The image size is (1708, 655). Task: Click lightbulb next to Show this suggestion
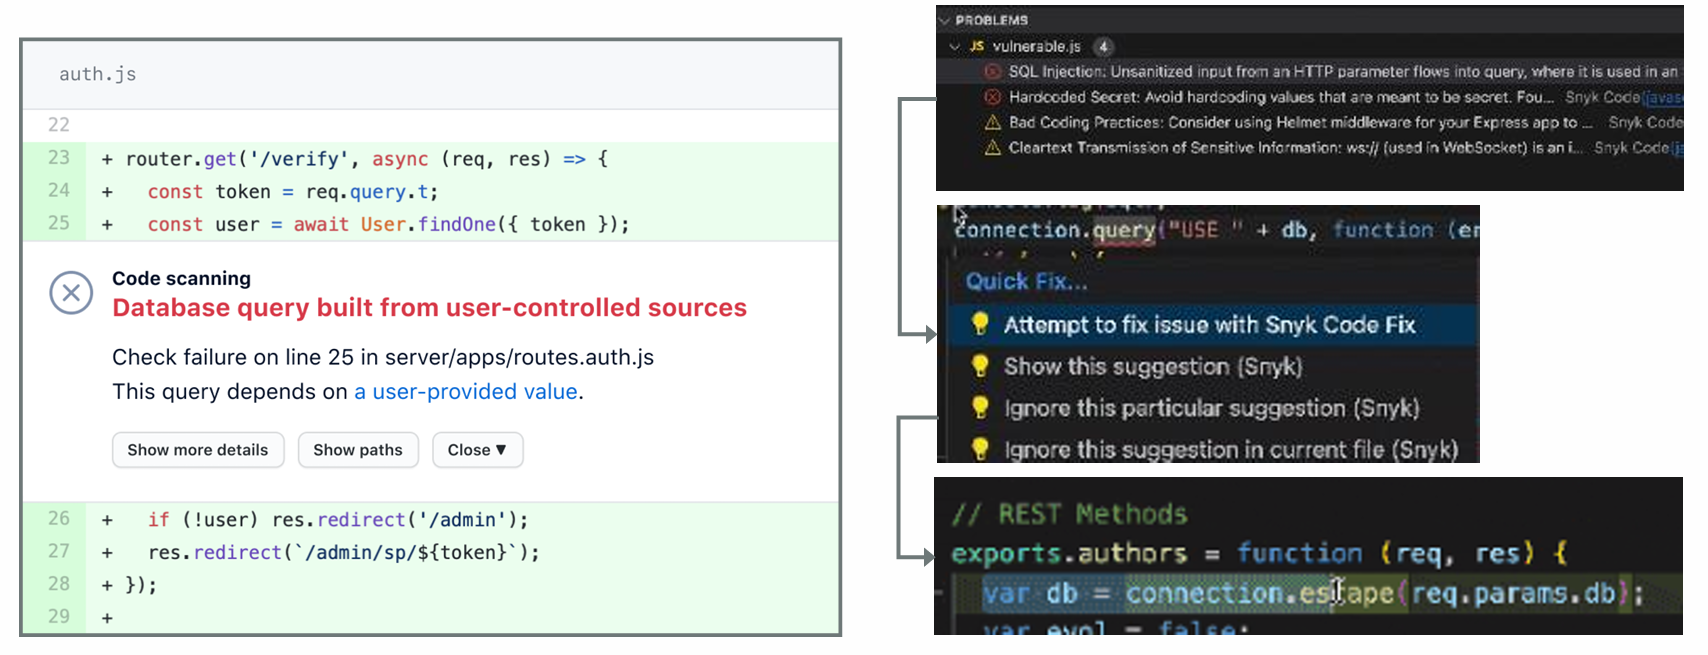point(980,366)
